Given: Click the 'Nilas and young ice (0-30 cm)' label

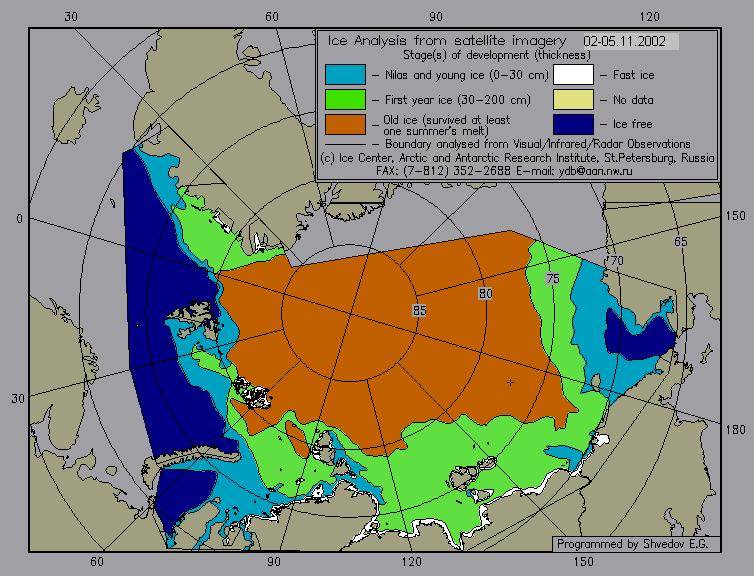Looking at the screenshot, I should click(466, 75).
